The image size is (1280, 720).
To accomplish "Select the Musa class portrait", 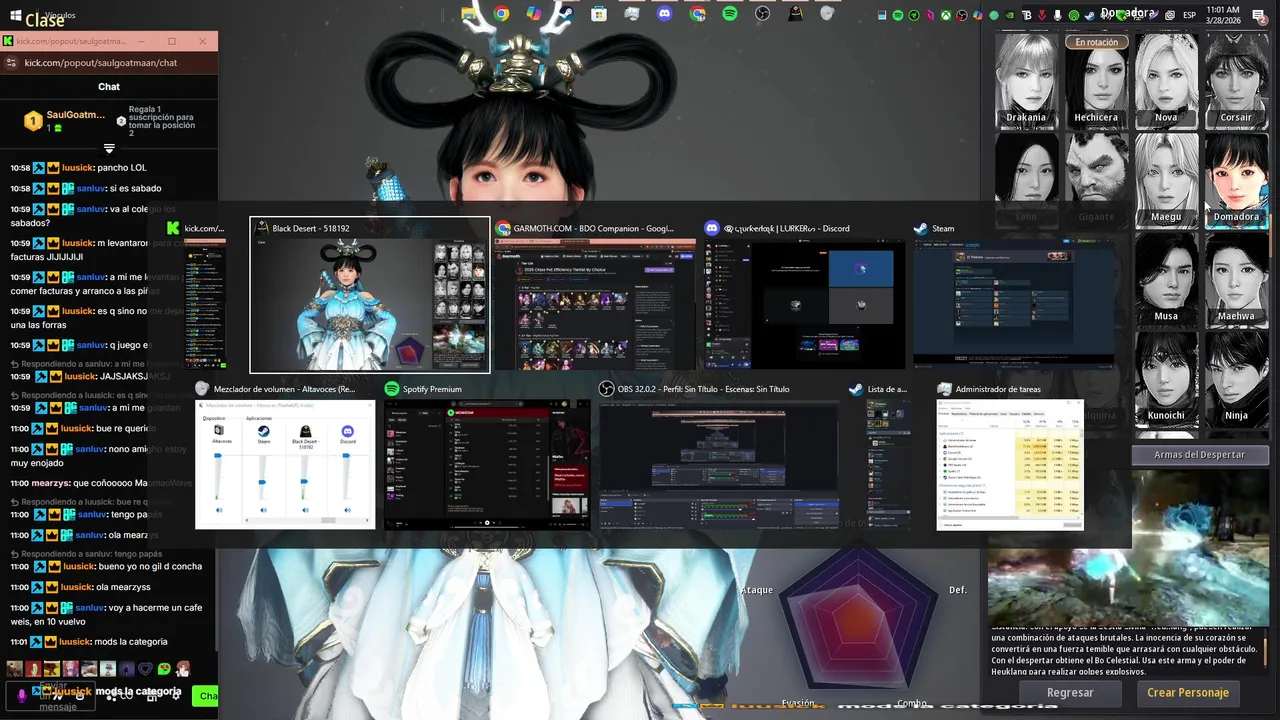I will click(x=1166, y=279).
